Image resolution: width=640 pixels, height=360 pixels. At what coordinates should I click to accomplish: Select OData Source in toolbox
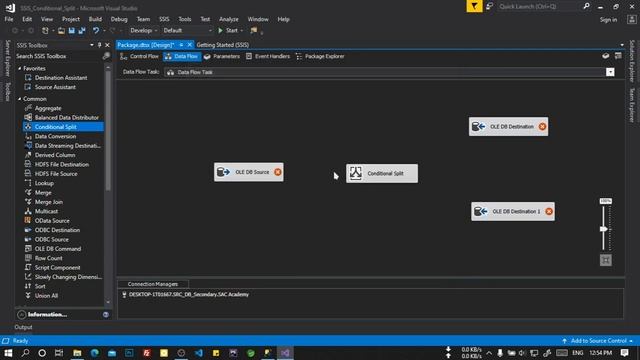click(52, 221)
